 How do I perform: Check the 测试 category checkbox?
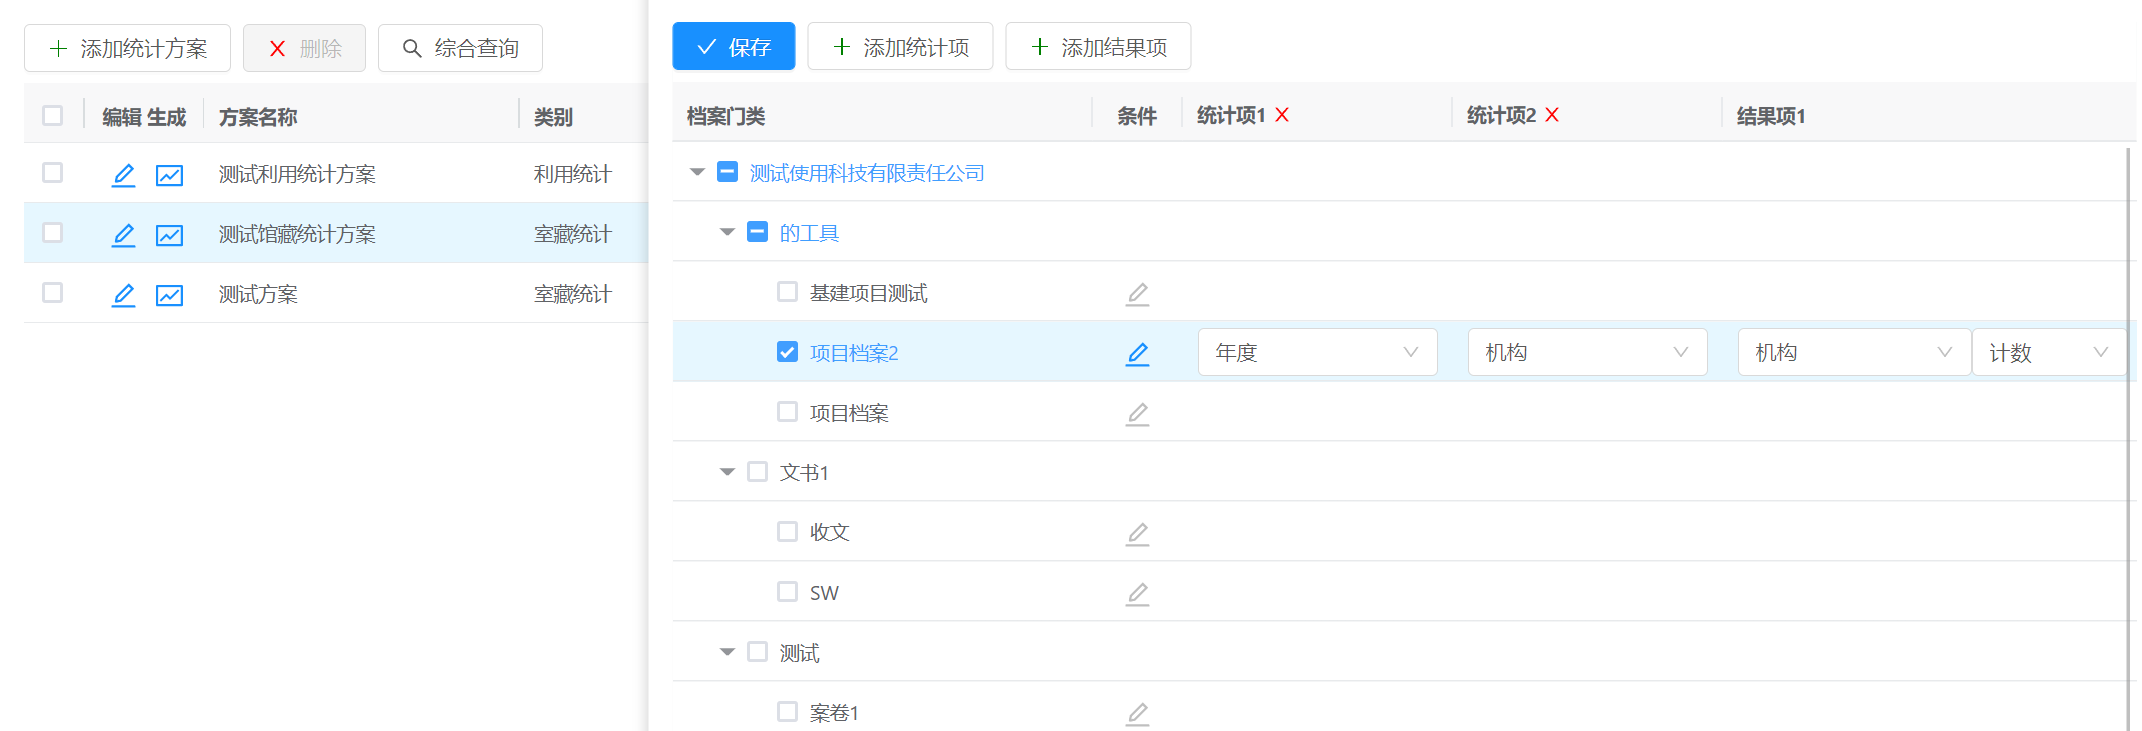[x=758, y=651]
